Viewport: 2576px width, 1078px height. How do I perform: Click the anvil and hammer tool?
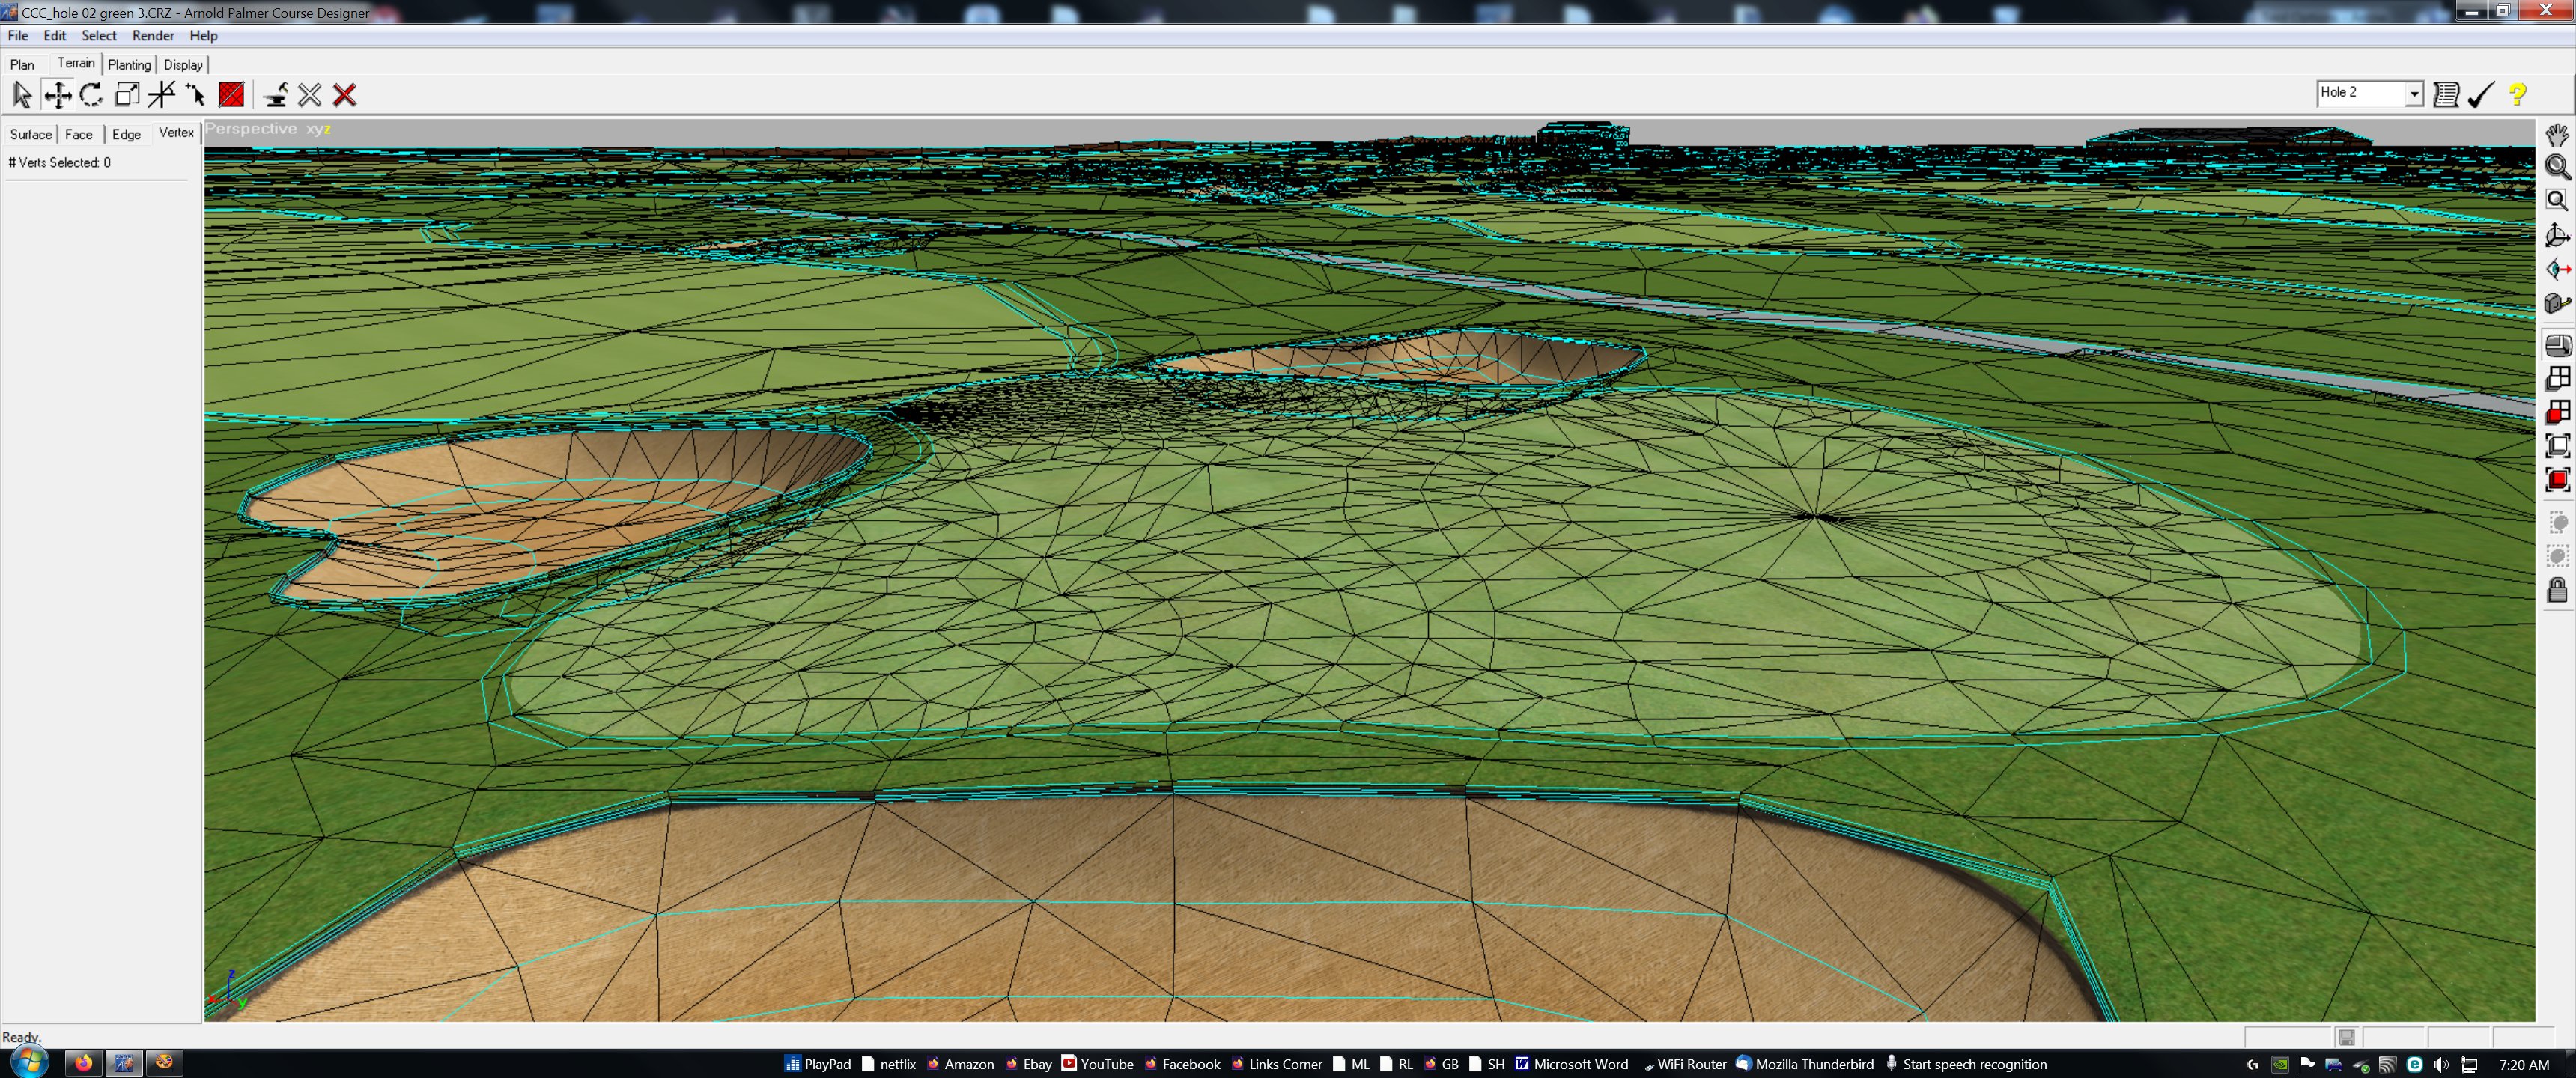[275, 95]
